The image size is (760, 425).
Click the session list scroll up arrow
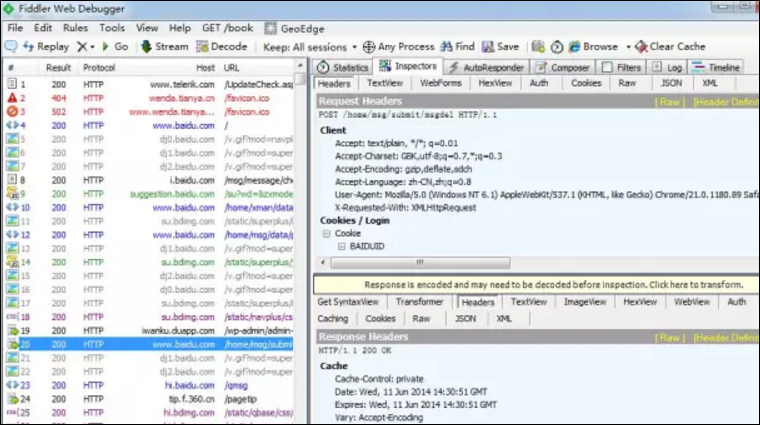pos(301,65)
